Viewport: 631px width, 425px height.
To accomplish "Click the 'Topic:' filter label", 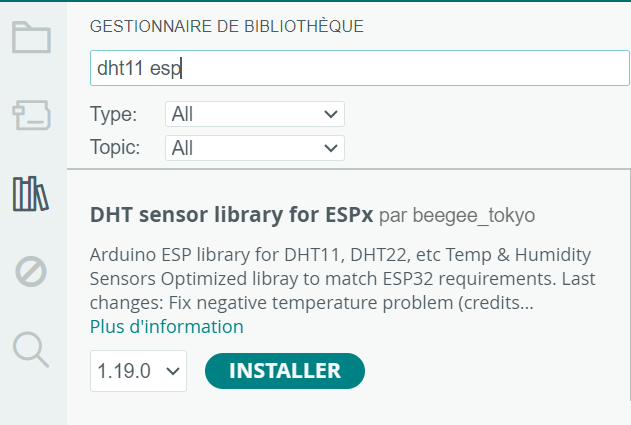I will tap(115, 148).
